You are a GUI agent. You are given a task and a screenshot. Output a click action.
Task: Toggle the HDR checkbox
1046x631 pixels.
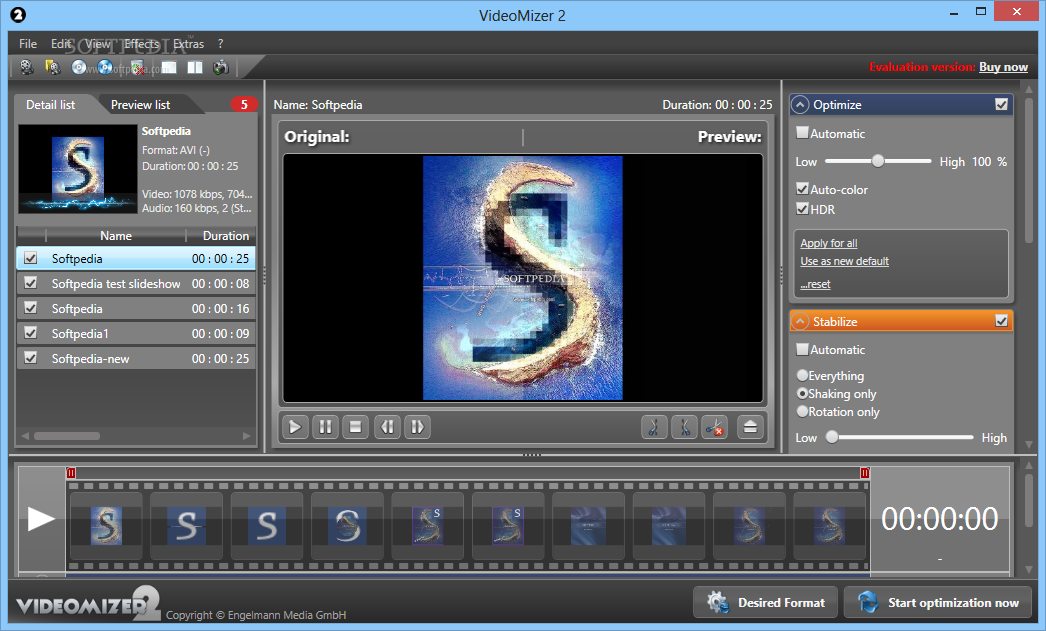pyautogui.click(x=803, y=209)
